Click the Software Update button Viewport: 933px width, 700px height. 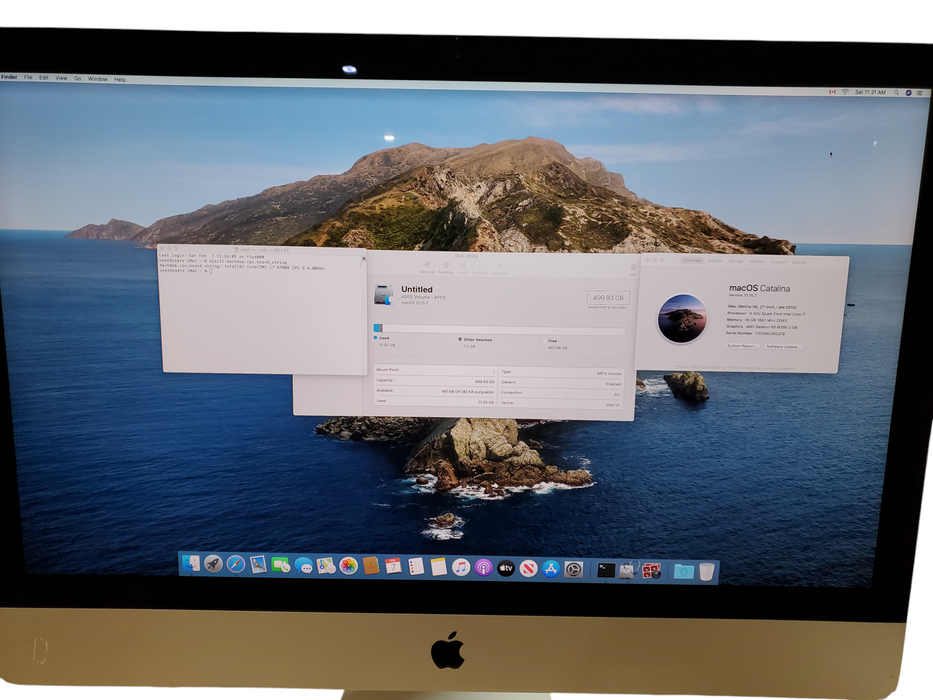tap(782, 346)
